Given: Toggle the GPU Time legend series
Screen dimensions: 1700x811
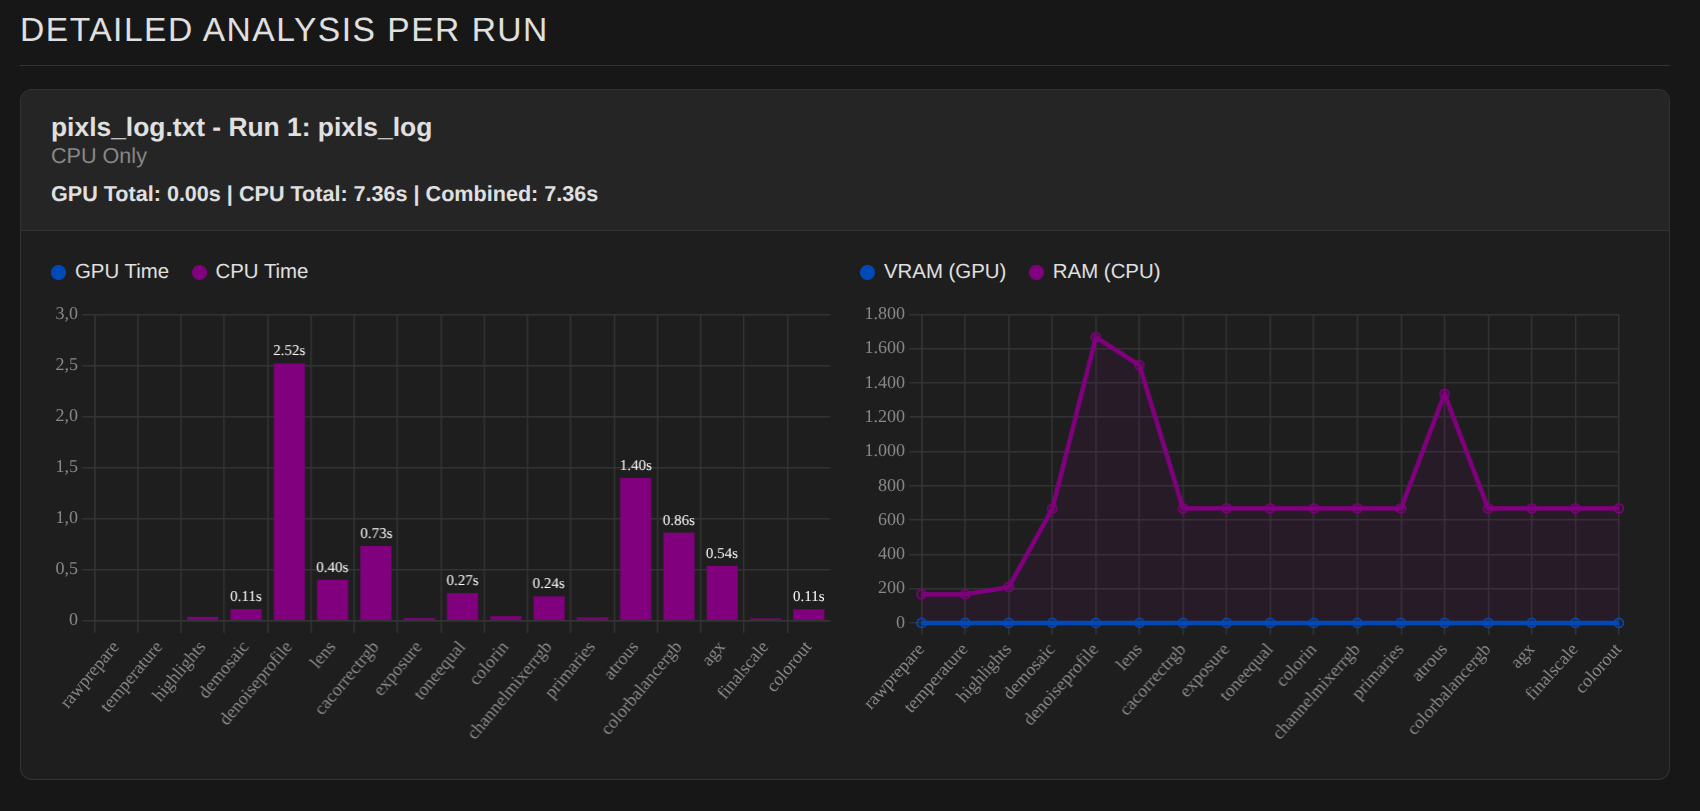Looking at the screenshot, I should [110, 272].
